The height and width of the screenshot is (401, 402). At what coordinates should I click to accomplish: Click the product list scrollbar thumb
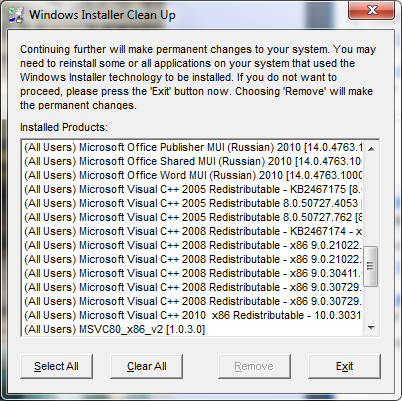[371, 266]
